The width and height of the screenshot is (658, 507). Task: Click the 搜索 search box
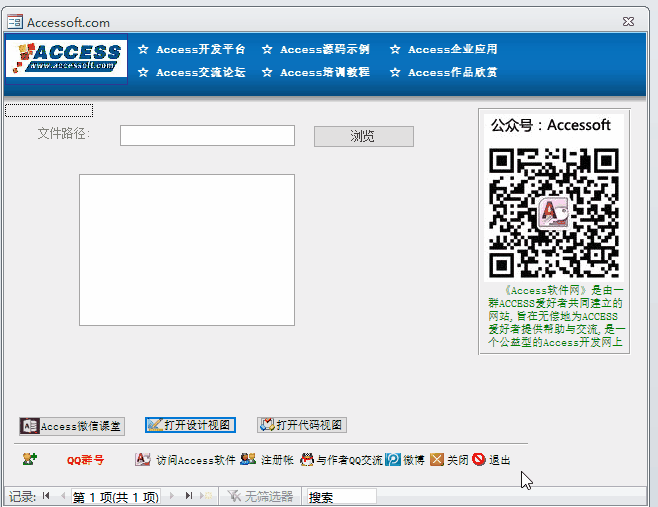(x=342, y=497)
